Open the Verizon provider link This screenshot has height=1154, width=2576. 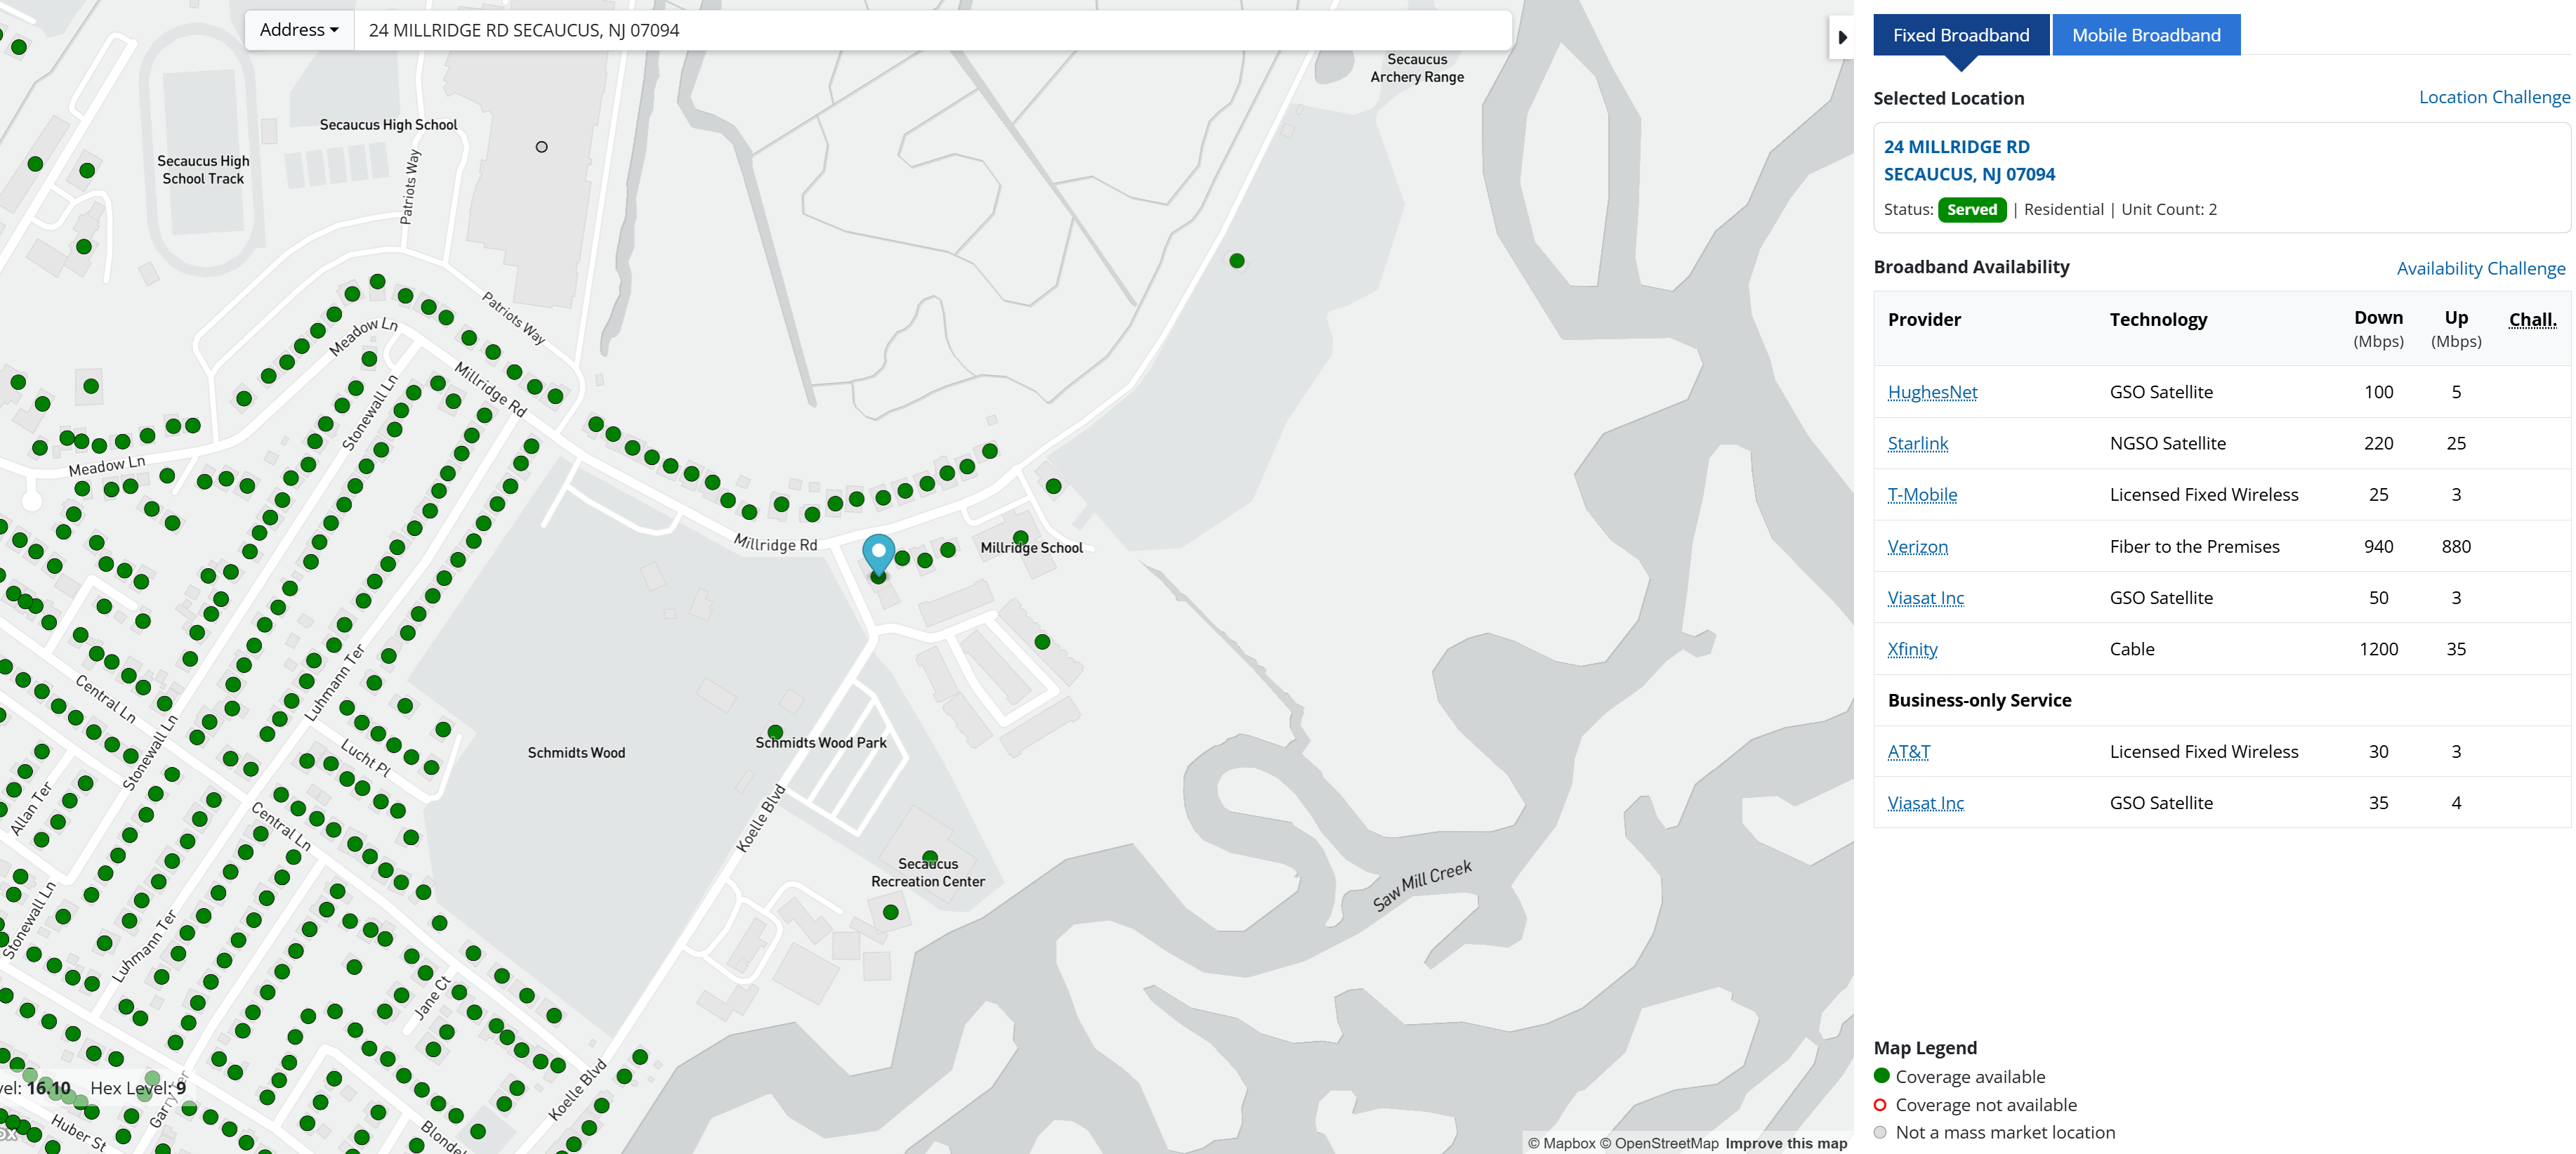pos(1917,547)
